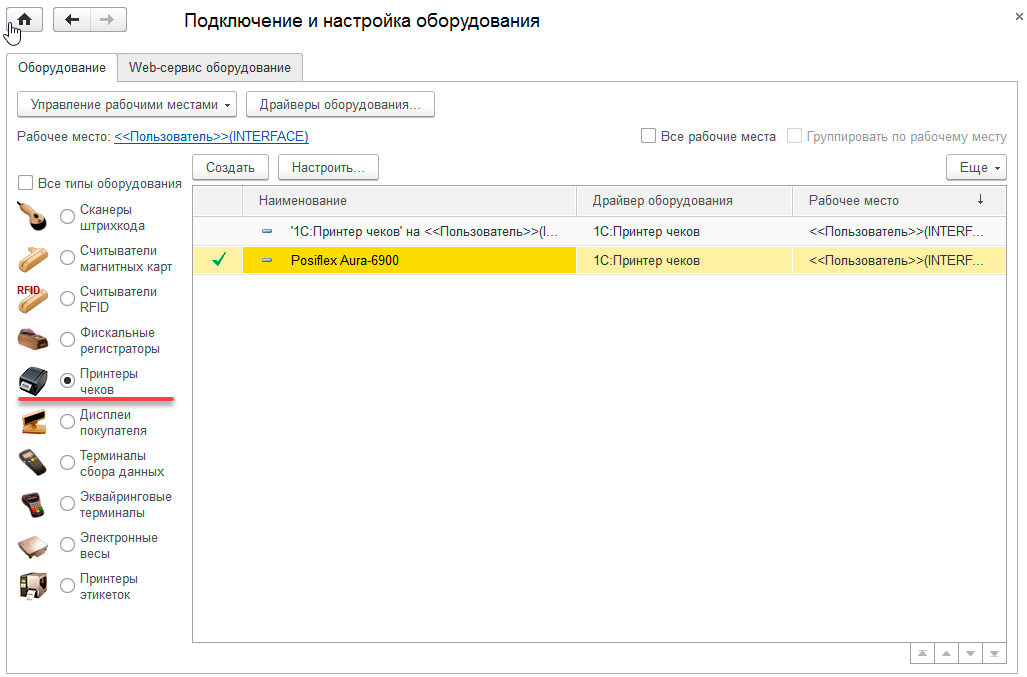Click the data collection terminal icon

tap(32, 463)
